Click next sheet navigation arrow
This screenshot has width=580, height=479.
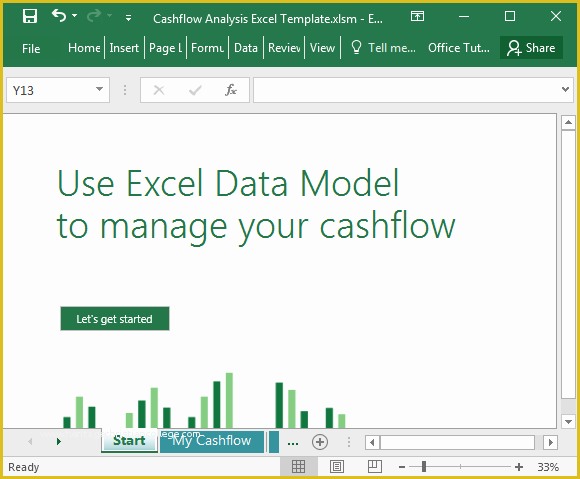(x=58, y=441)
